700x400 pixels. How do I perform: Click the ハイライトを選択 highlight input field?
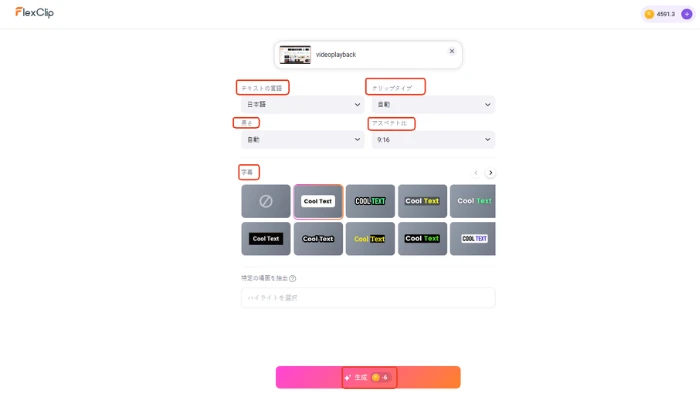368,298
